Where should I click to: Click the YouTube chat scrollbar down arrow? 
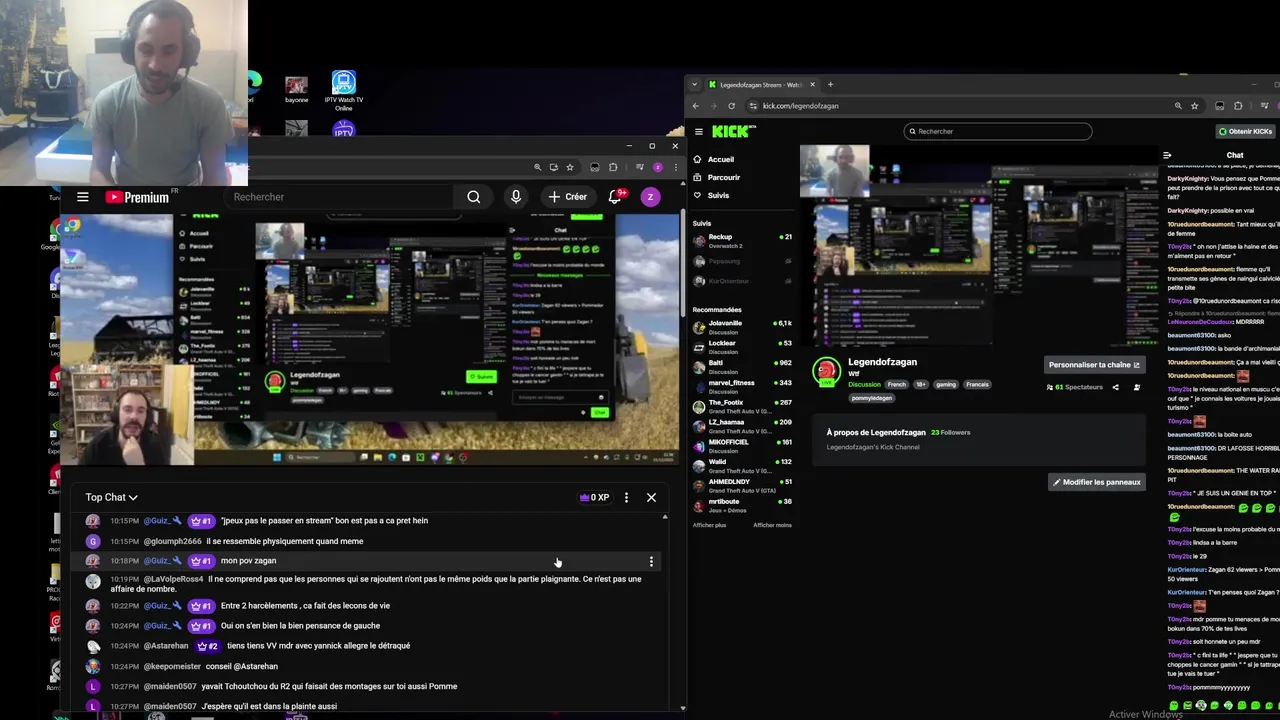[683, 708]
